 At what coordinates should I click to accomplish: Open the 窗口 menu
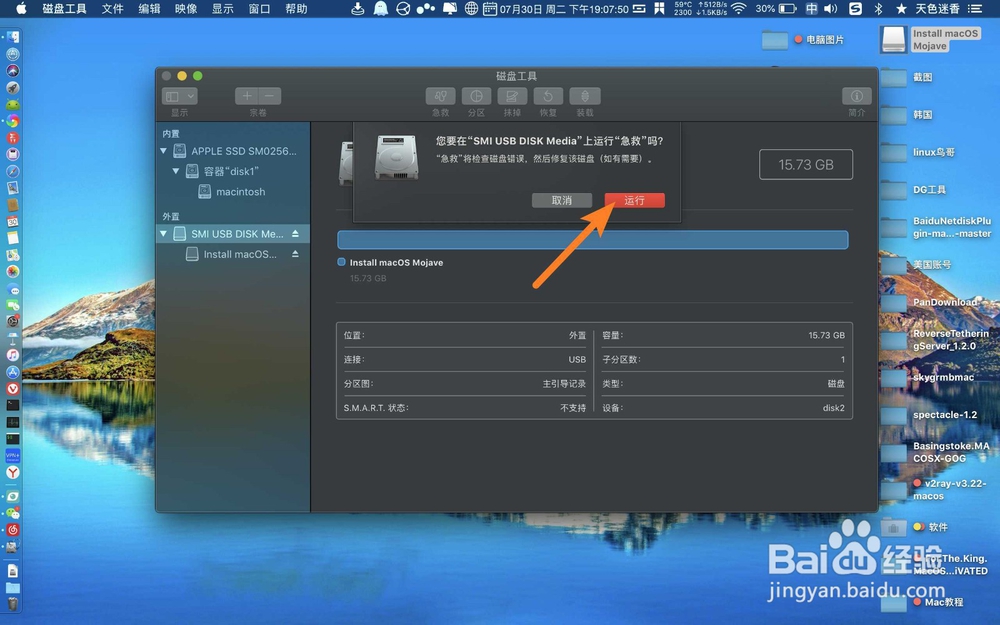pos(260,9)
